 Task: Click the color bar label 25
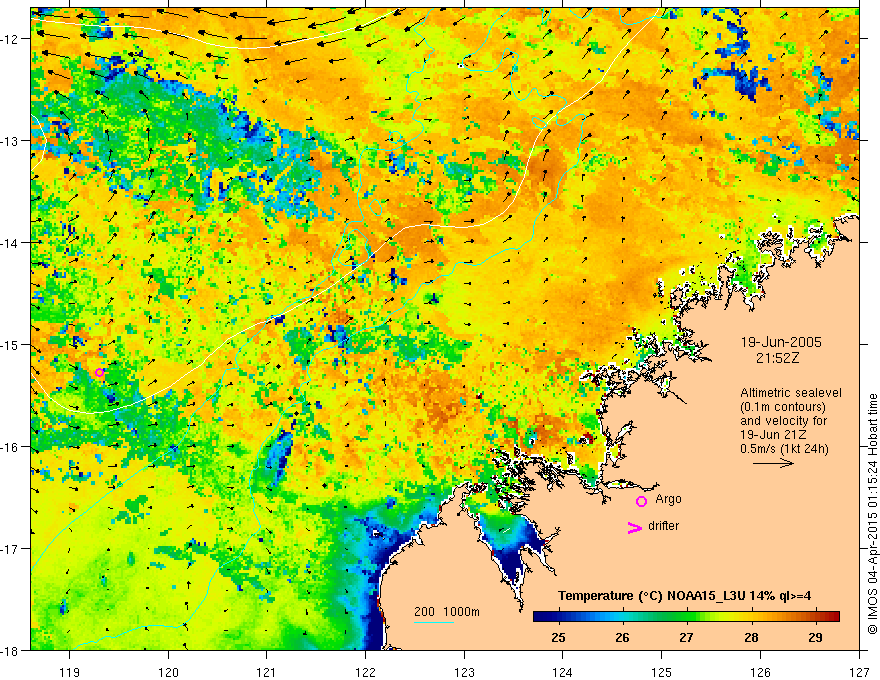558,637
